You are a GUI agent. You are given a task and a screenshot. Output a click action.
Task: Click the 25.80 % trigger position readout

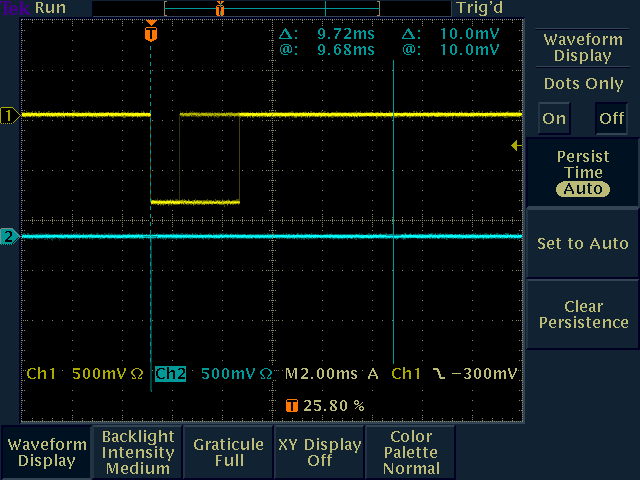[333, 406]
